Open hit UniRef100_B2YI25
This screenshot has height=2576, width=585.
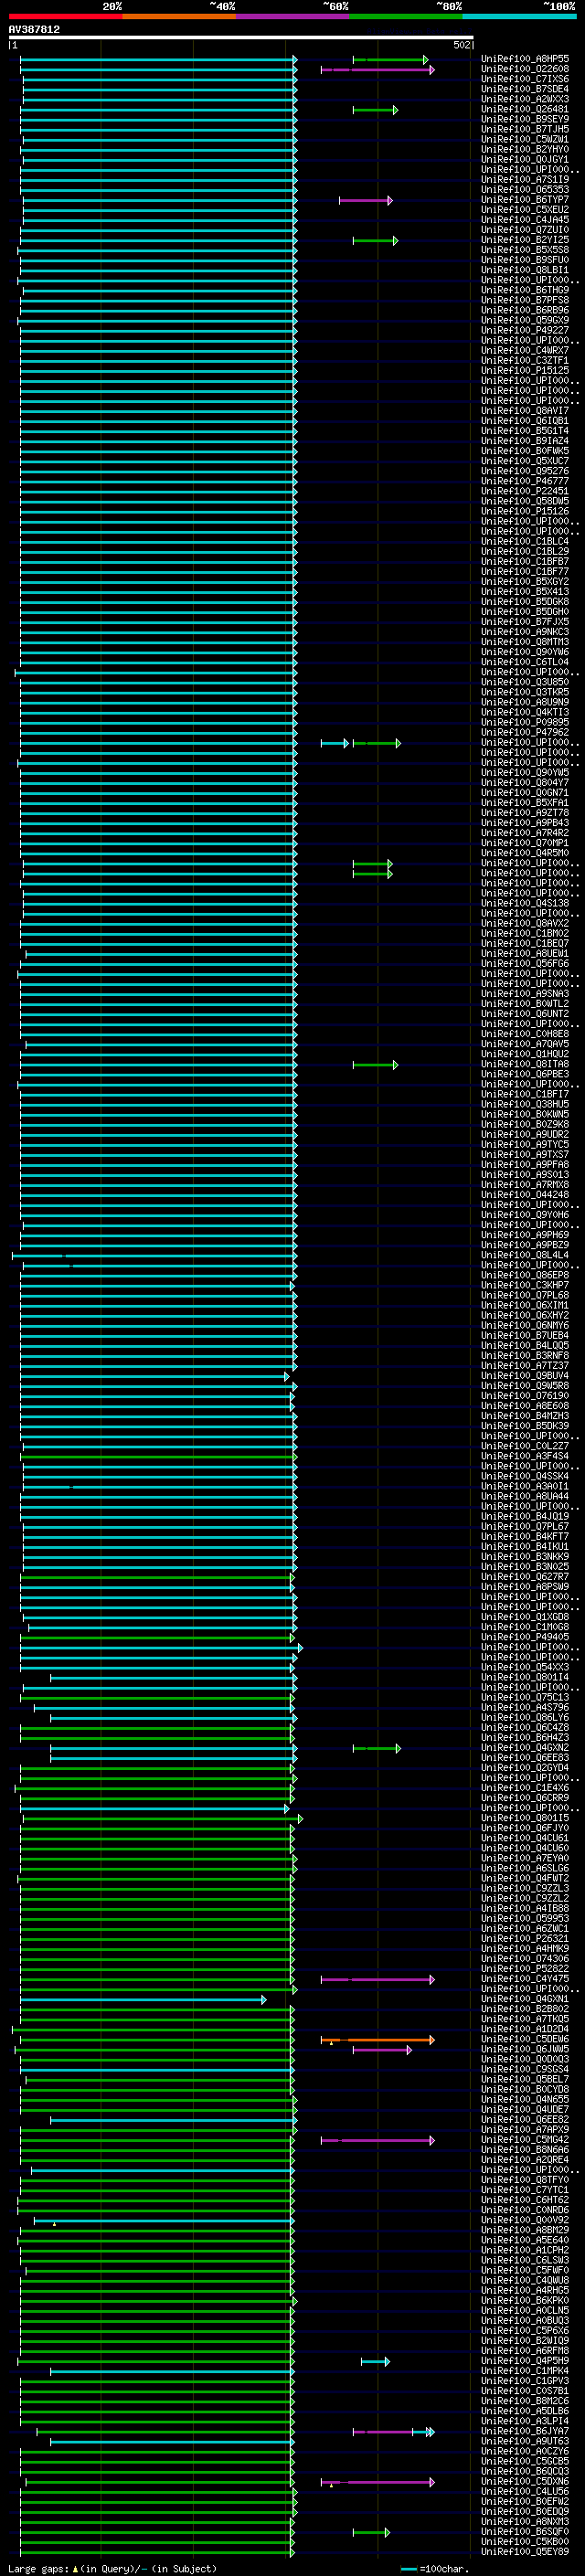pyautogui.click(x=524, y=240)
